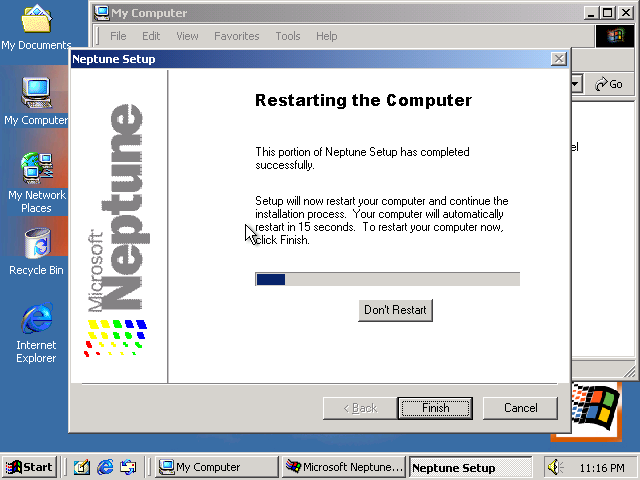640x480 pixels.
Task: Click the disabled Back button
Action: coord(360,408)
